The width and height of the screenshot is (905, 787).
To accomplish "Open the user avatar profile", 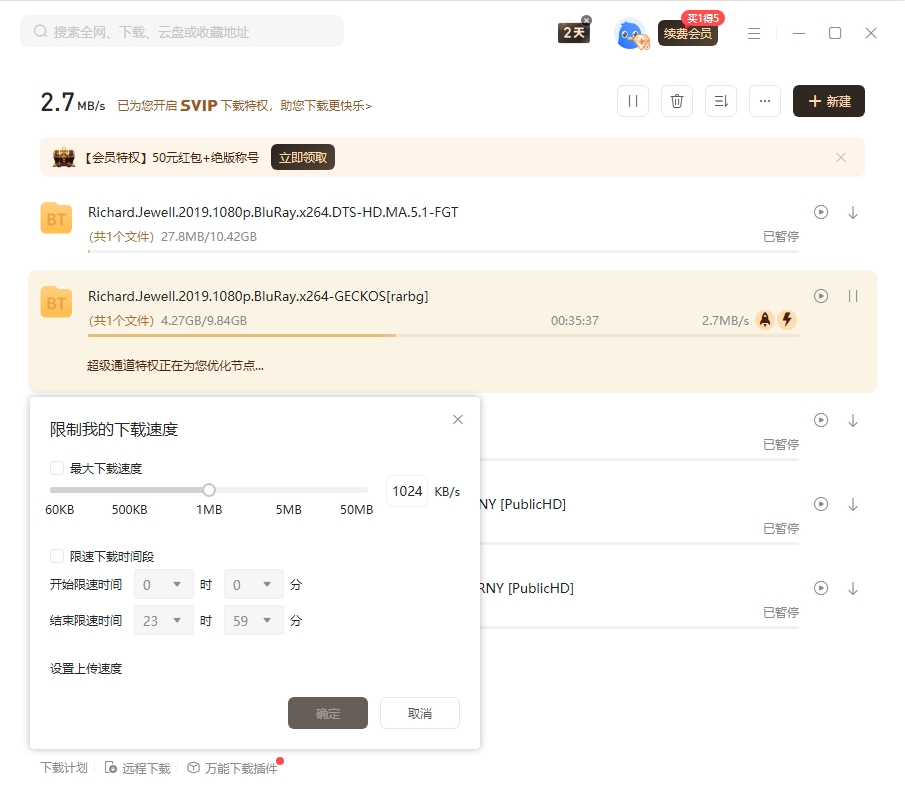I will (x=631, y=33).
